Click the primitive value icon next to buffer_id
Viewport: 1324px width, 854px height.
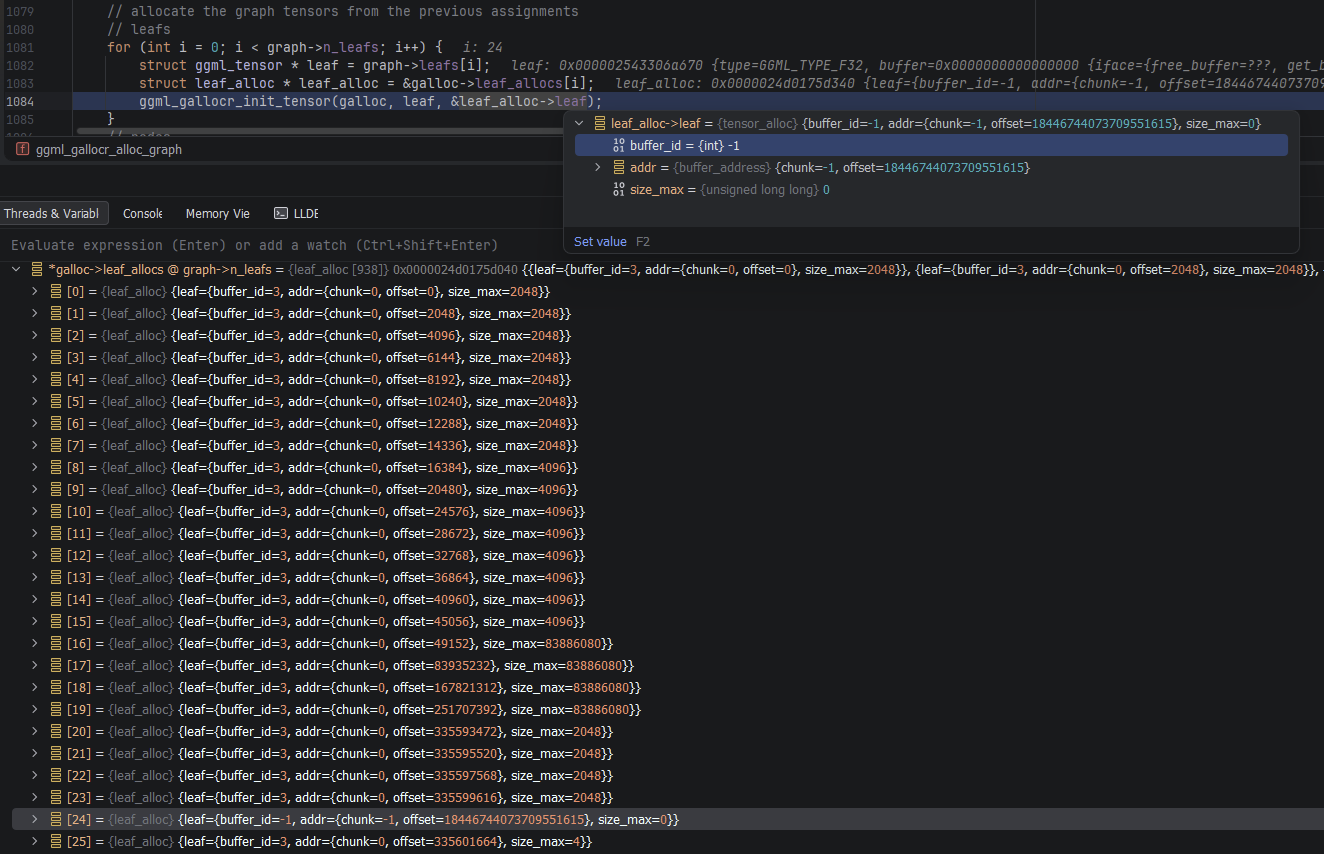pyautogui.click(x=619, y=145)
